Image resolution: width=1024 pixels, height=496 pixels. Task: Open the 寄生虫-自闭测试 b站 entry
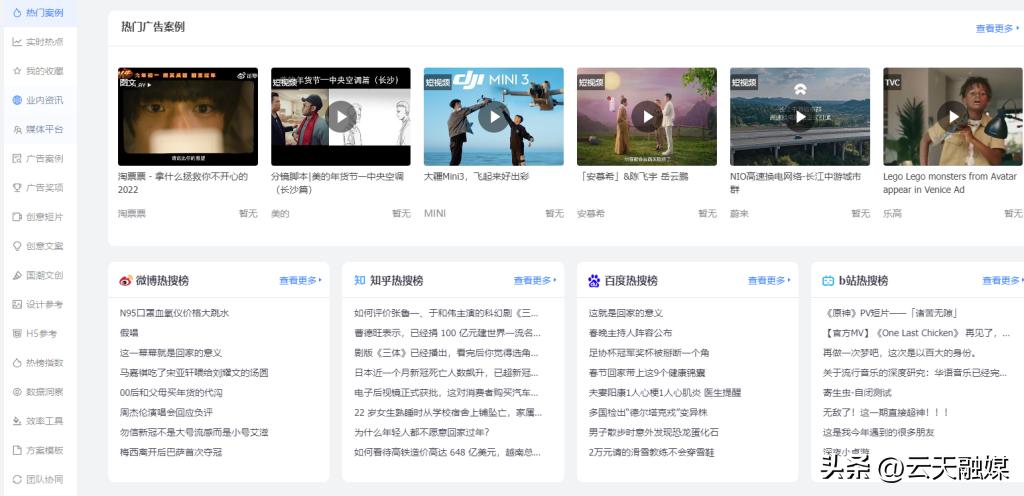click(x=857, y=393)
